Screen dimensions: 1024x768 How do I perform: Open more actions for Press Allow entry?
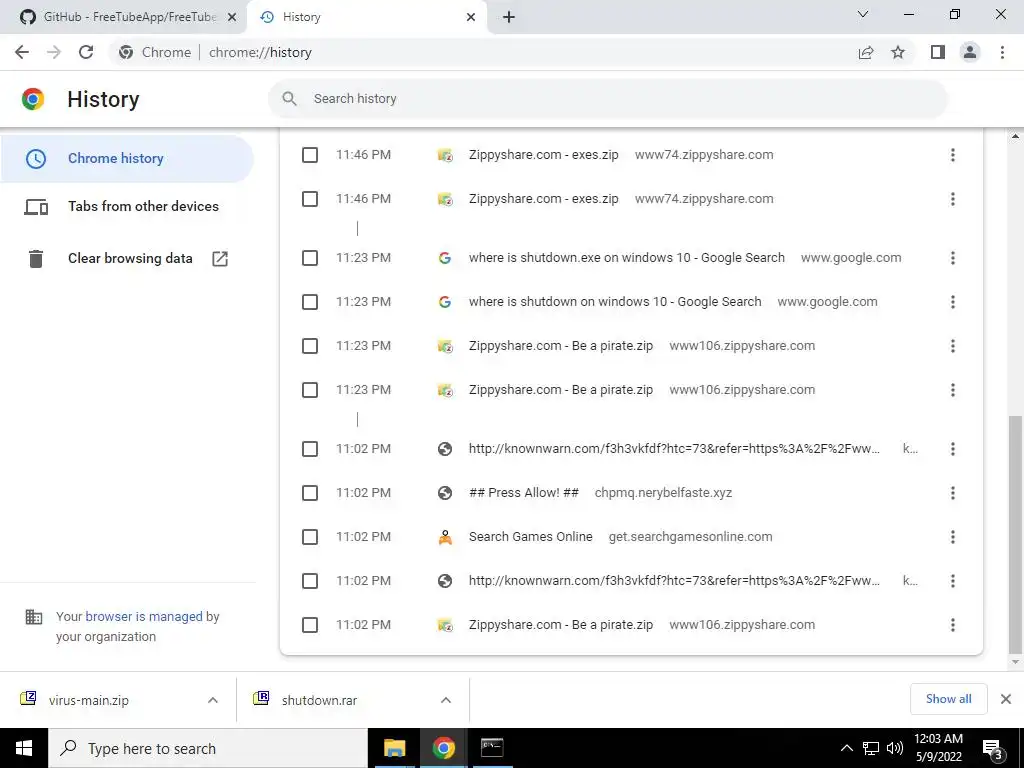tap(953, 493)
